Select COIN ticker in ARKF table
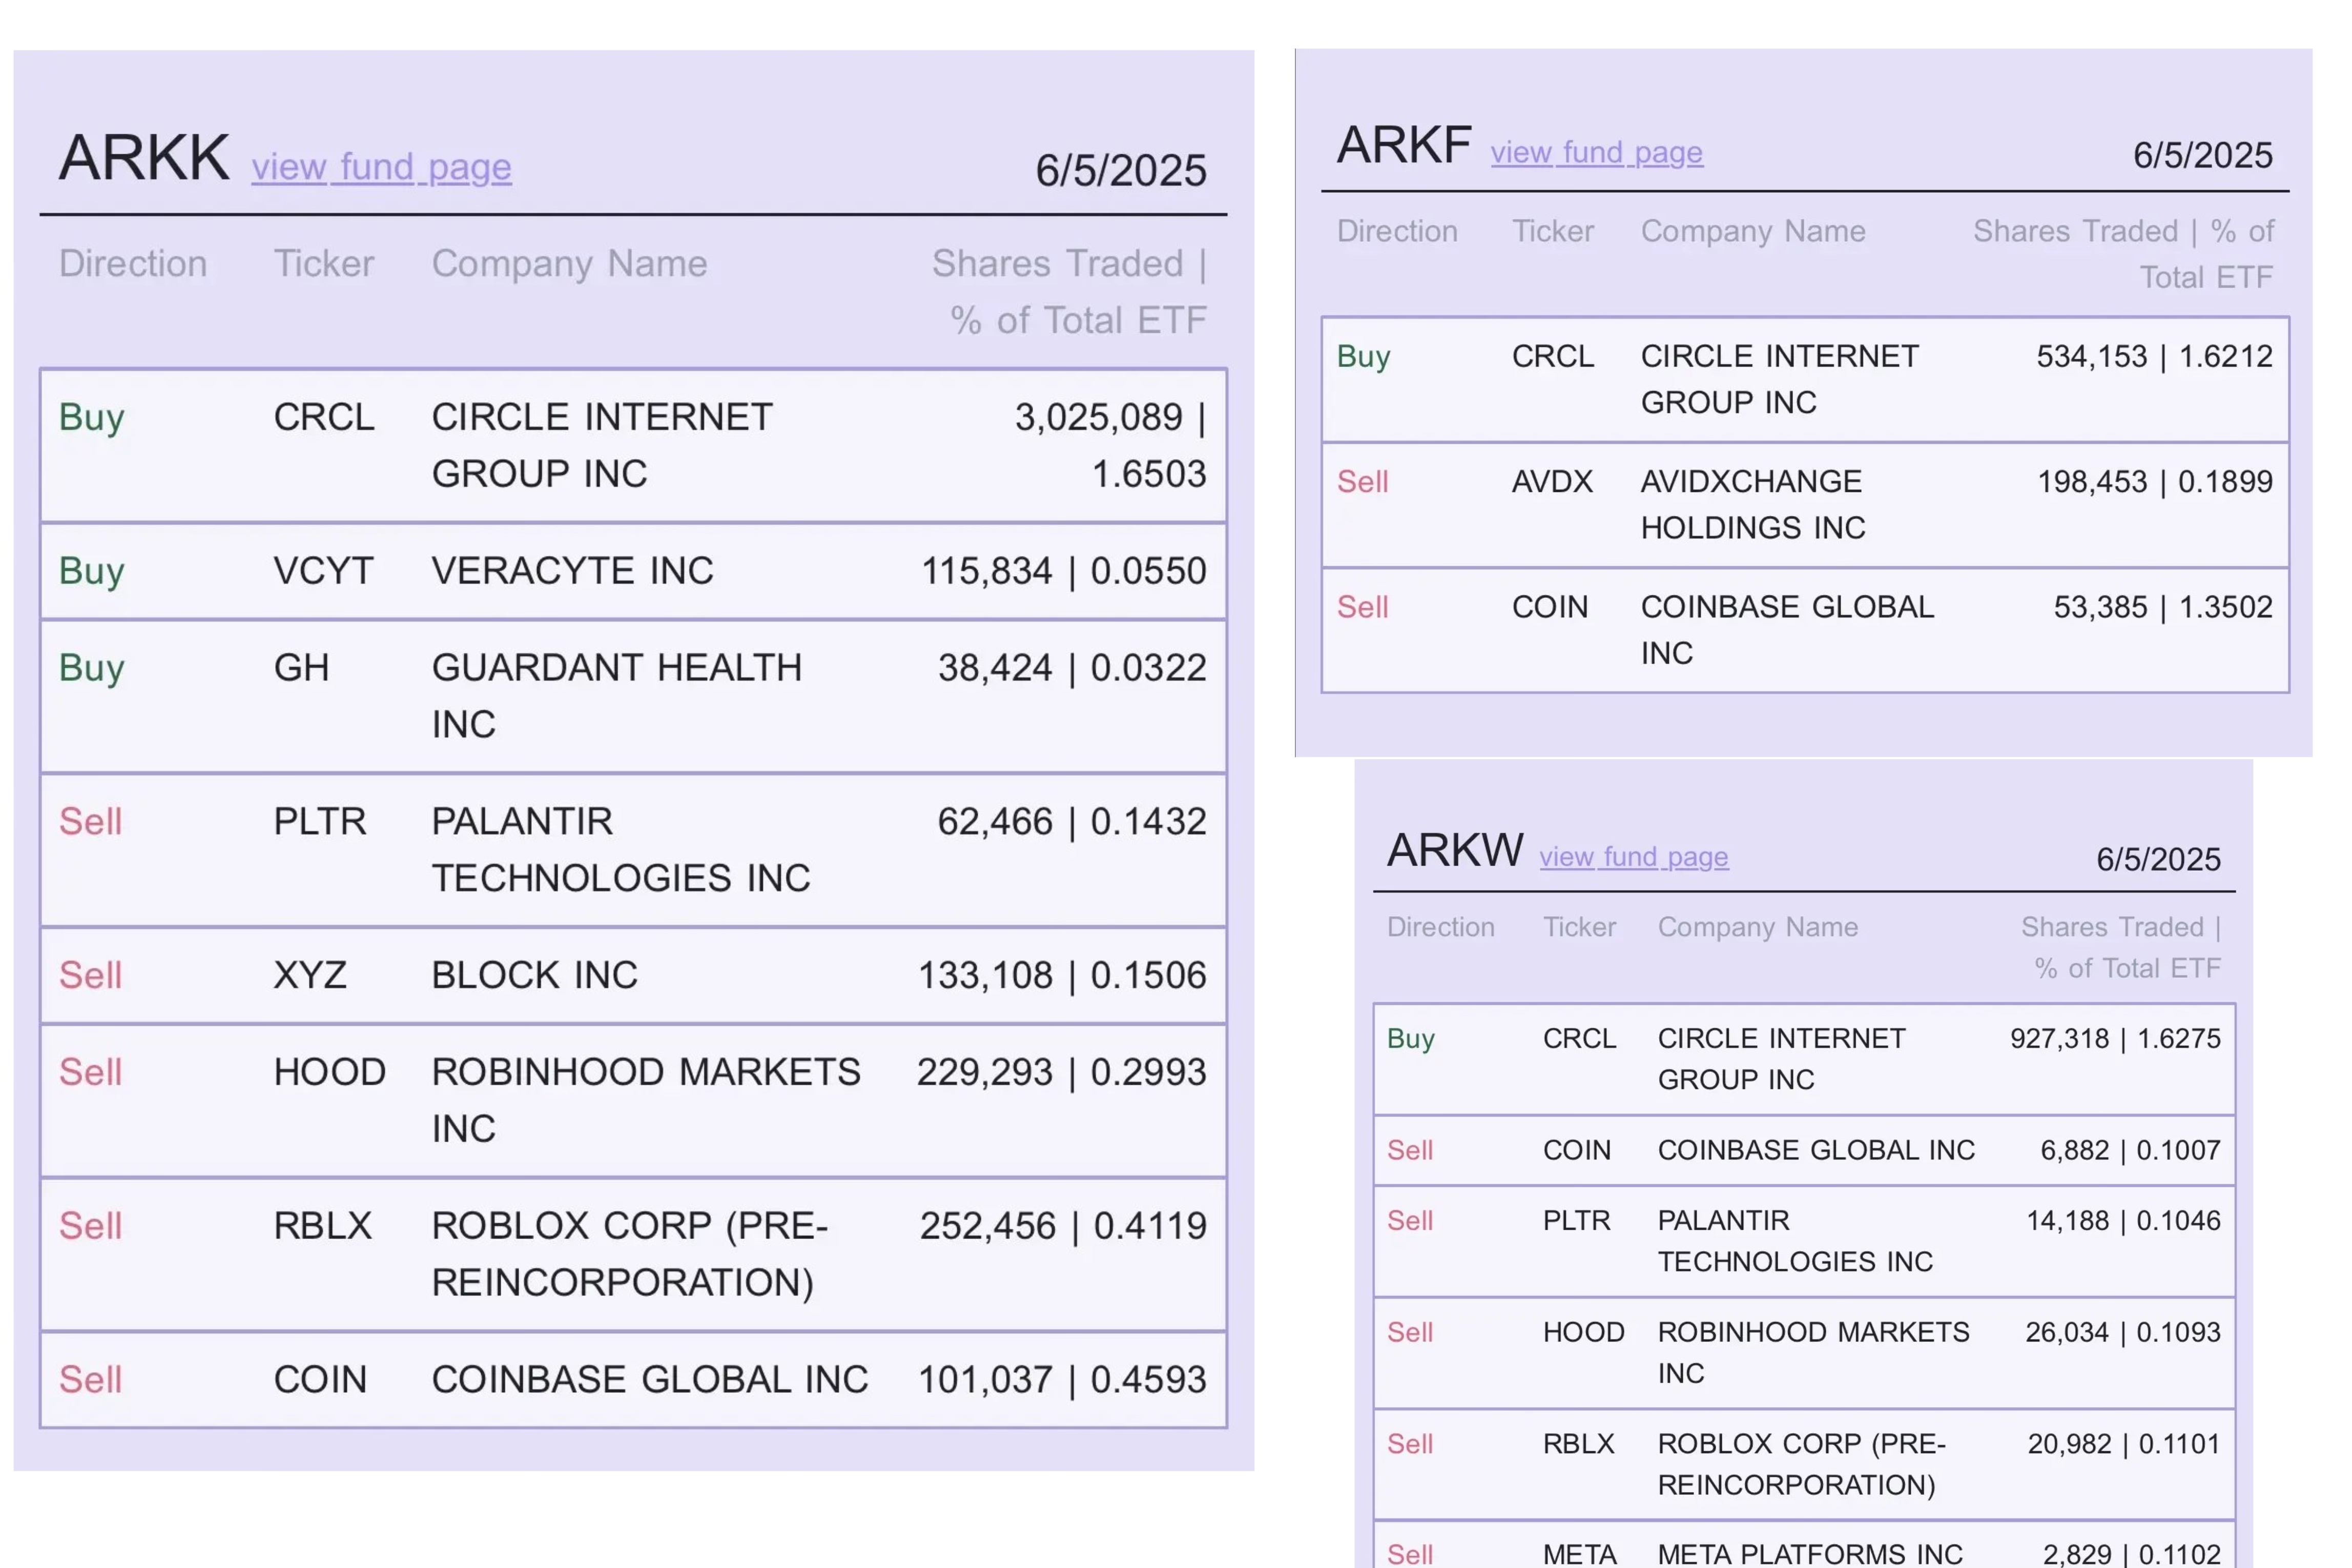 click(1549, 607)
